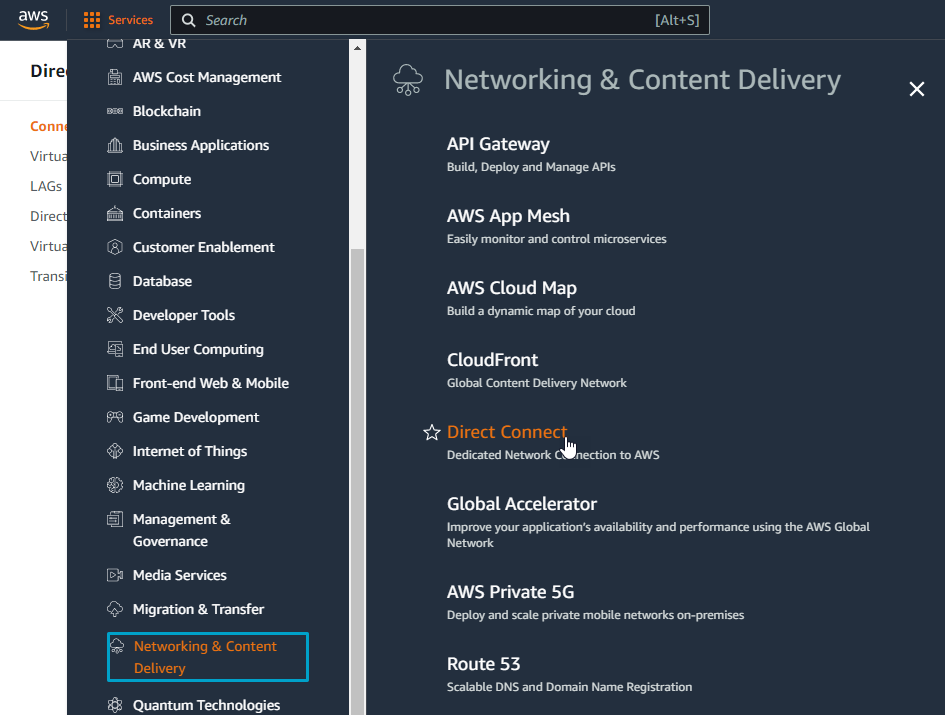Click the Database cylinder icon
The image size is (945, 715).
point(115,281)
